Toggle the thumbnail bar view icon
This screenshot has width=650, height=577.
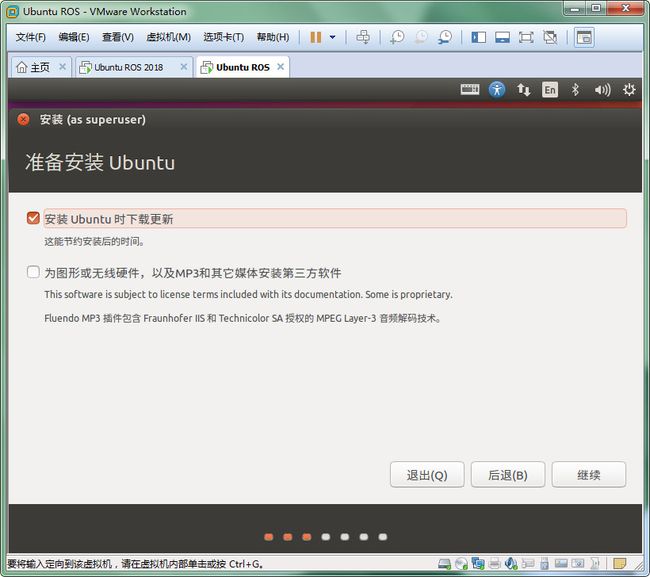coord(502,37)
